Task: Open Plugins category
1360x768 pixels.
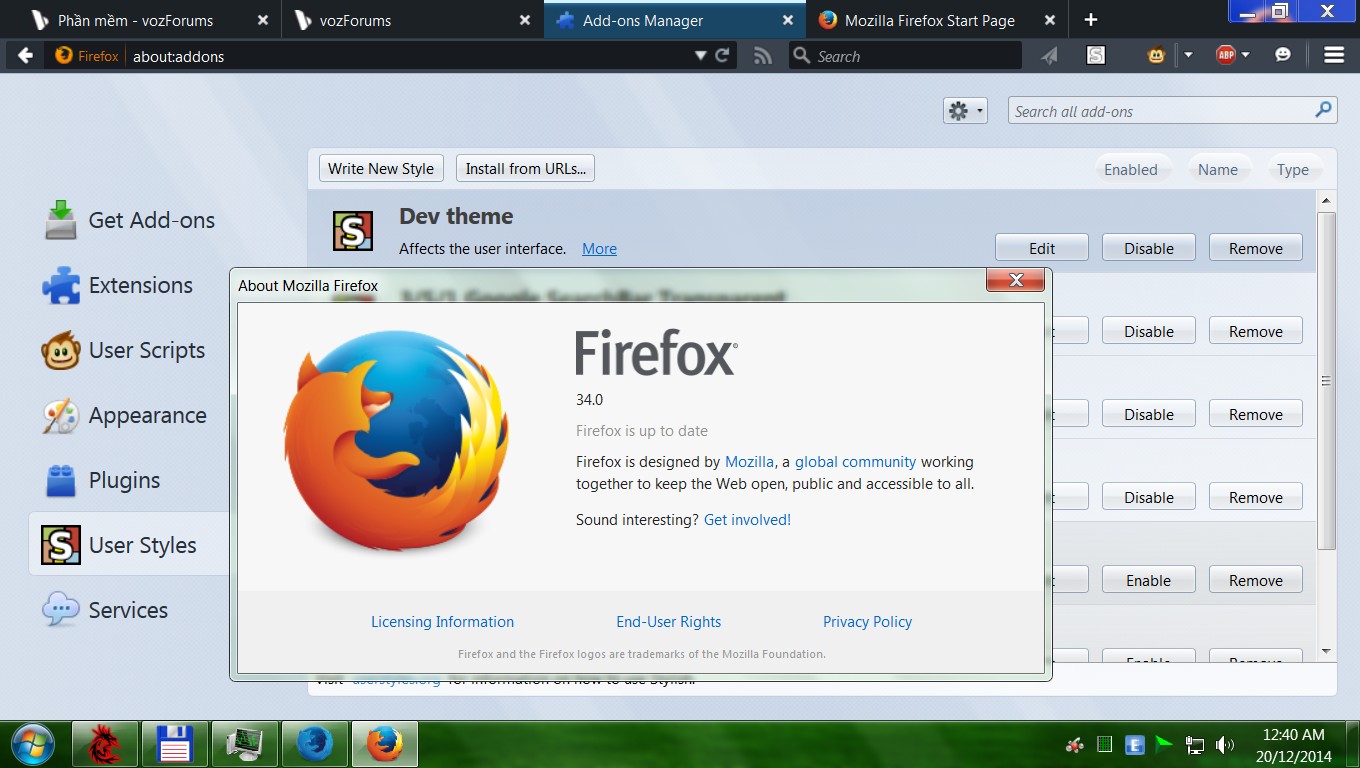Action: tap(130, 480)
